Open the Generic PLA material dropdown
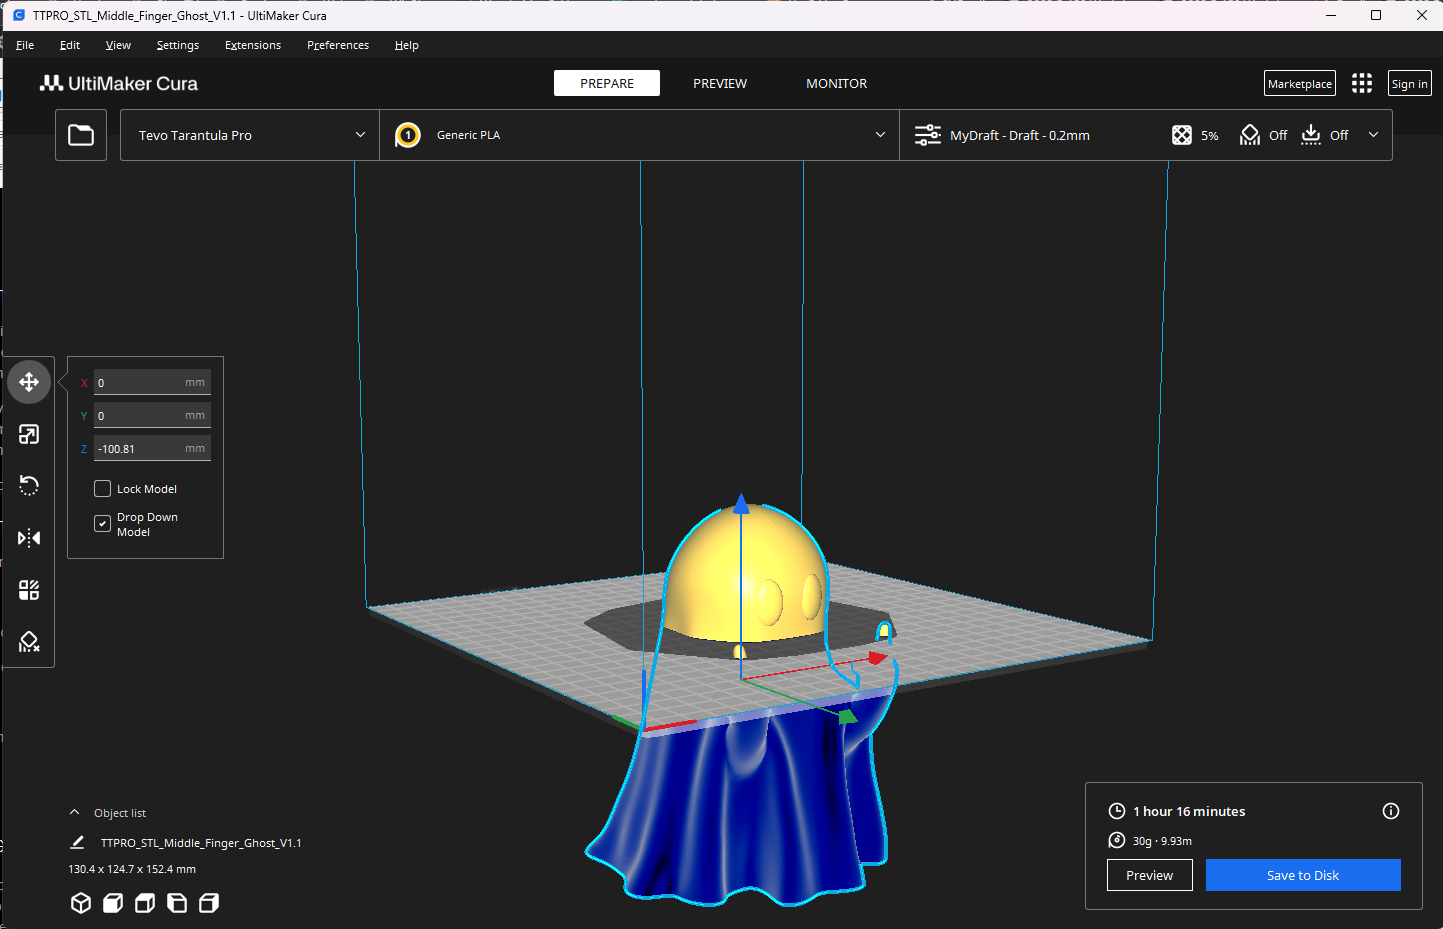Image resolution: width=1443 pixels, height=929 pixels. point(640,135)
